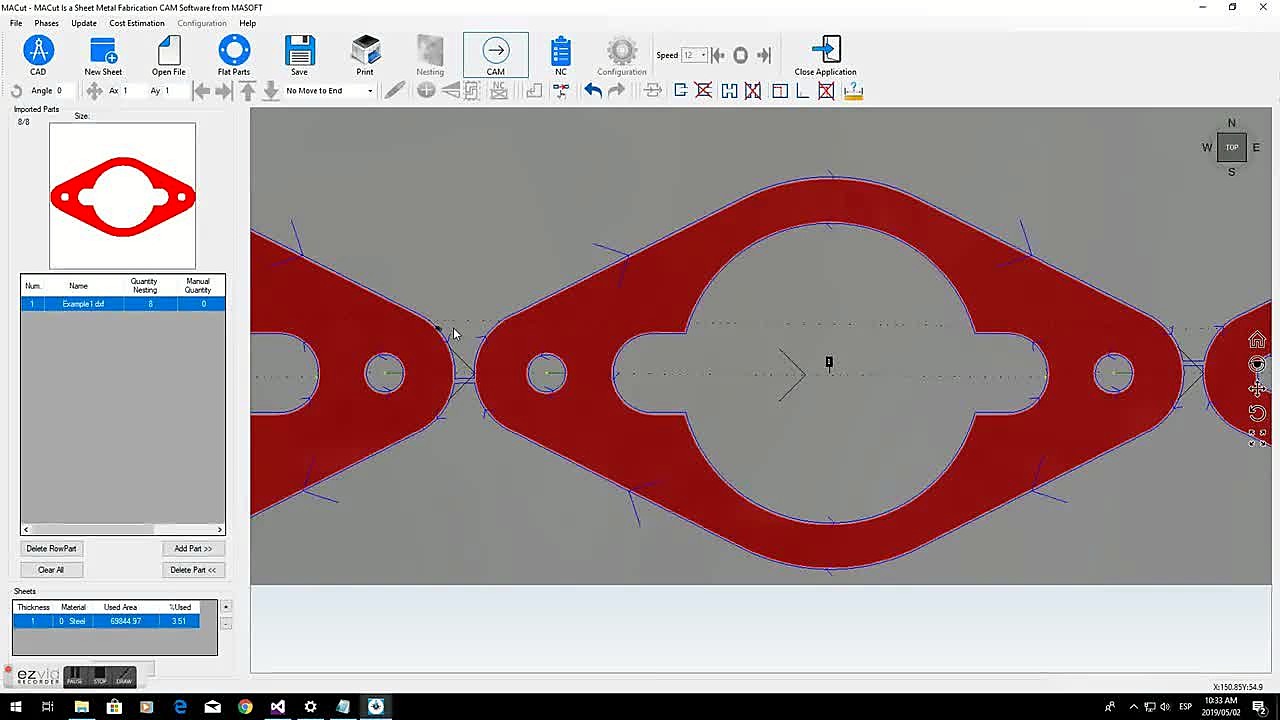Open the Draw tool in ezvid recorder
1280x720 pixels.
click(x=124, y=677)
